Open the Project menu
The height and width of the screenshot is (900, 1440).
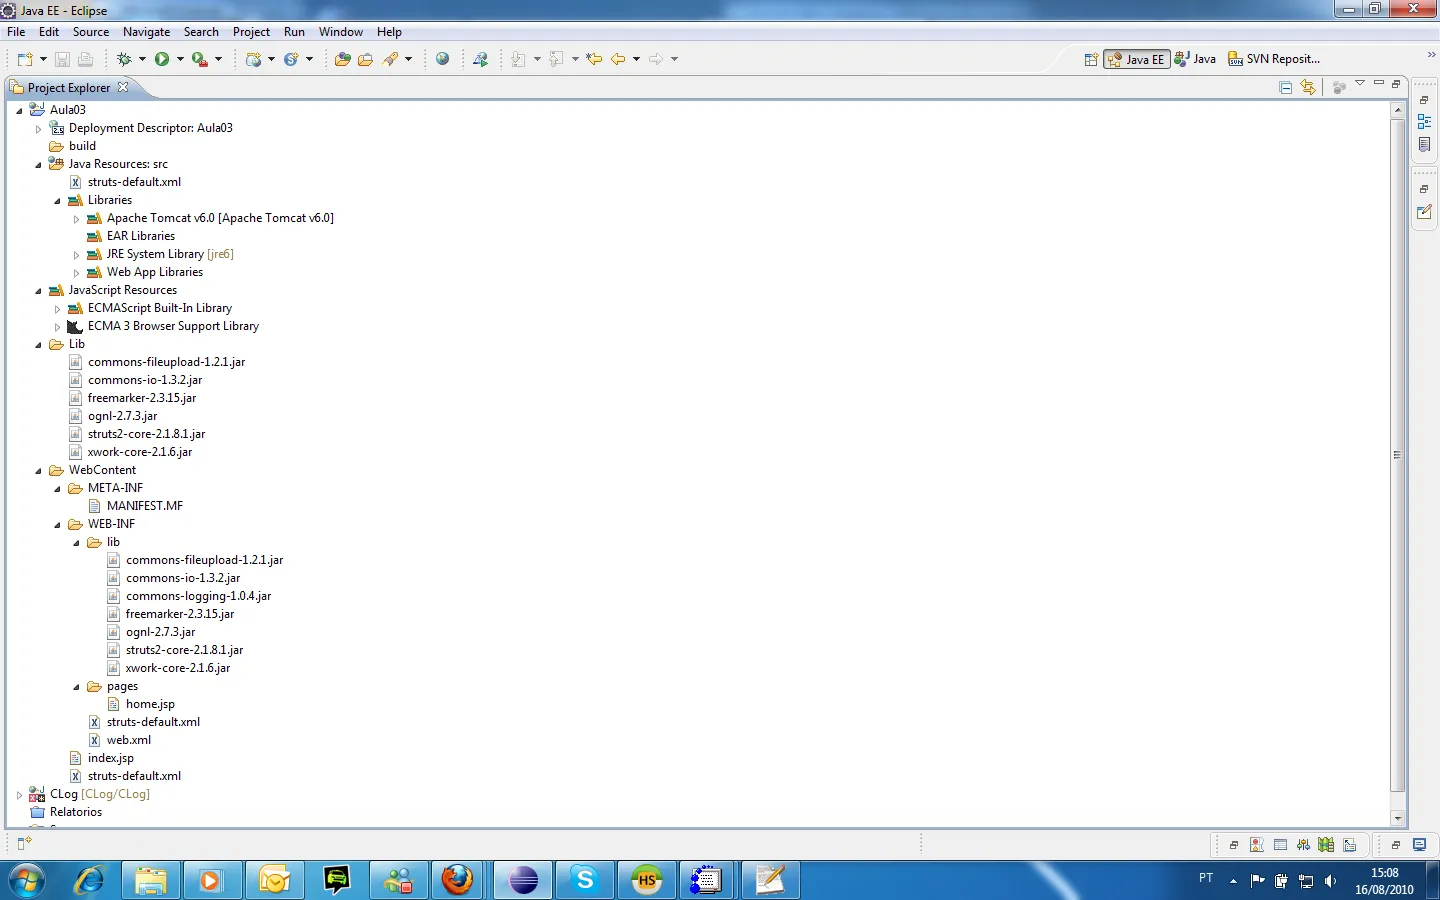click(x=251, y=32)
